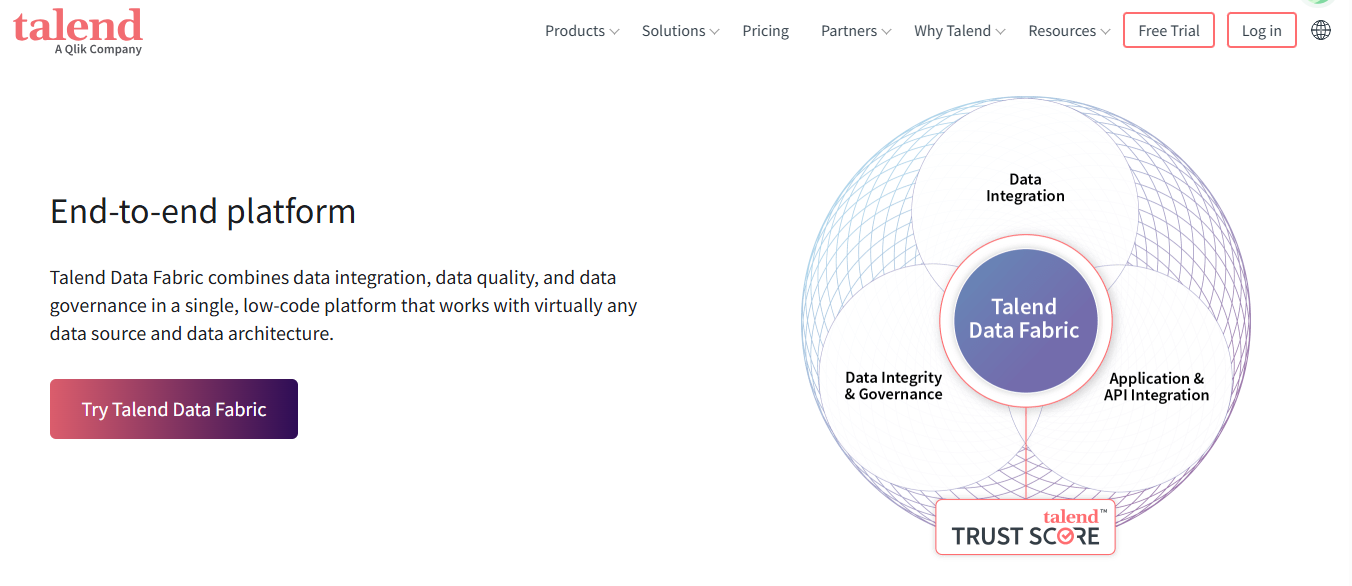Expand the Resources chevron arrow
Screen dimensions: 1352x586
1105,32
